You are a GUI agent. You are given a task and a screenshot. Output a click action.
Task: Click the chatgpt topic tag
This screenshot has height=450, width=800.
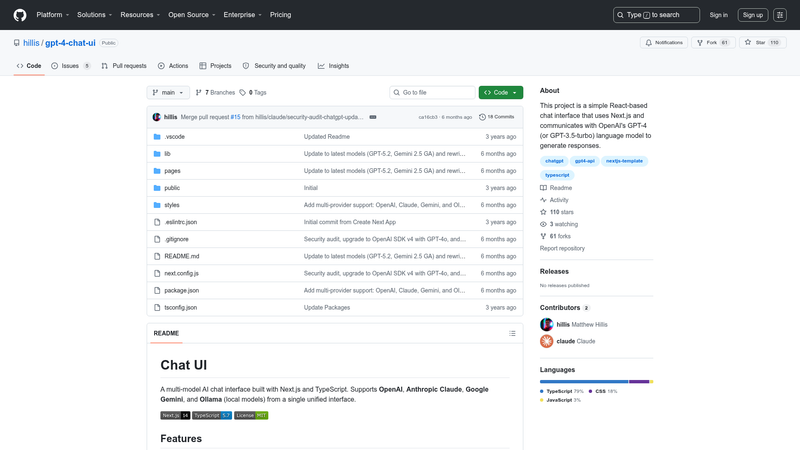pyautogui.click(x=554, y=161)
